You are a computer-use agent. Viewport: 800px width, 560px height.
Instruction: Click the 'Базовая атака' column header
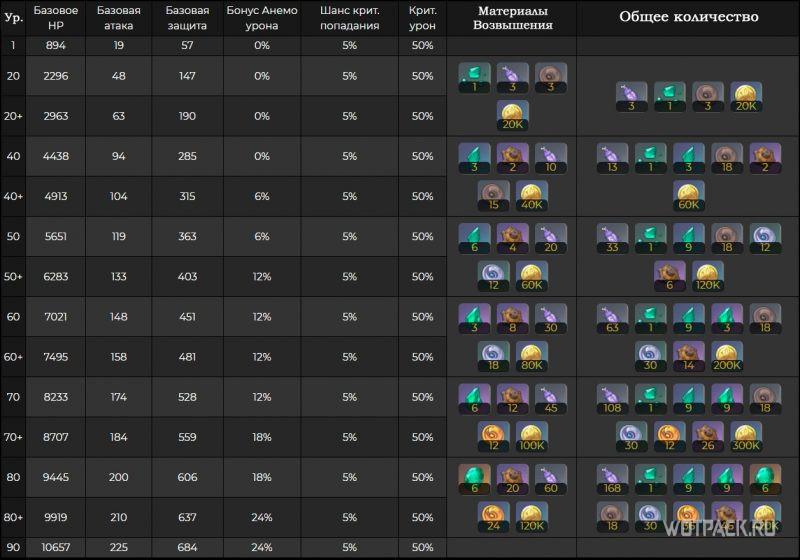point(118,18)
